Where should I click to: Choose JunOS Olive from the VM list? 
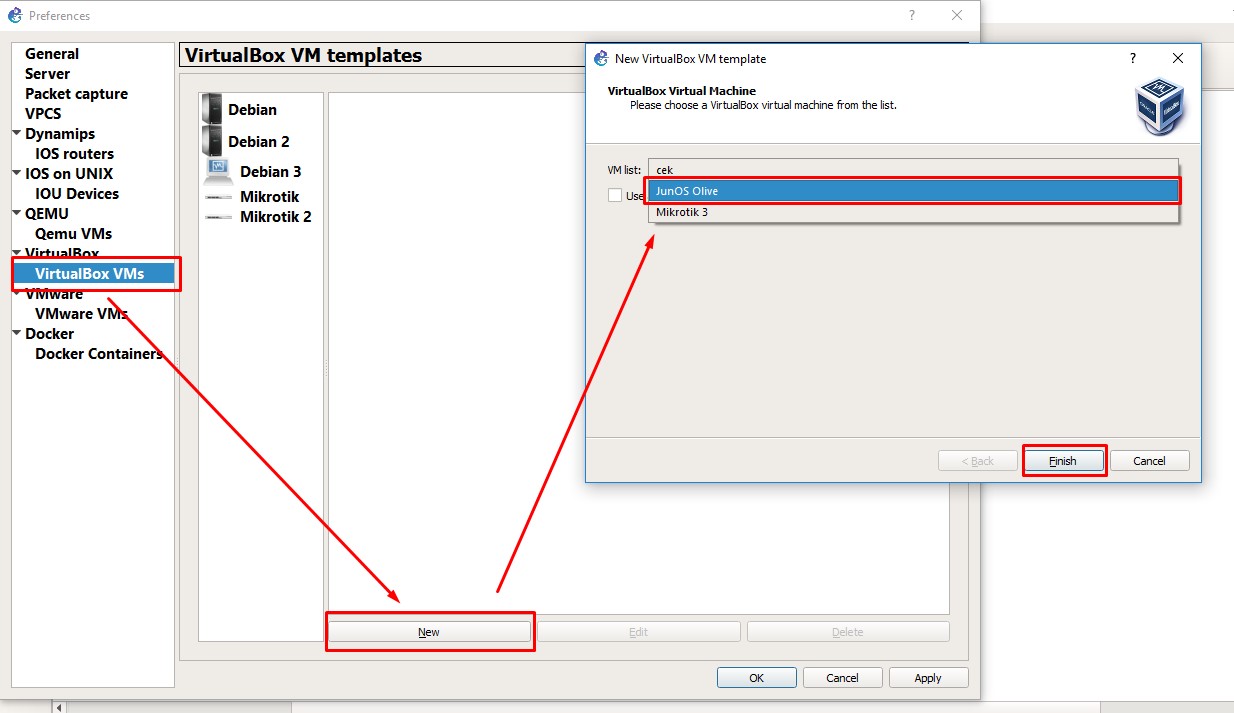(914, 191)
